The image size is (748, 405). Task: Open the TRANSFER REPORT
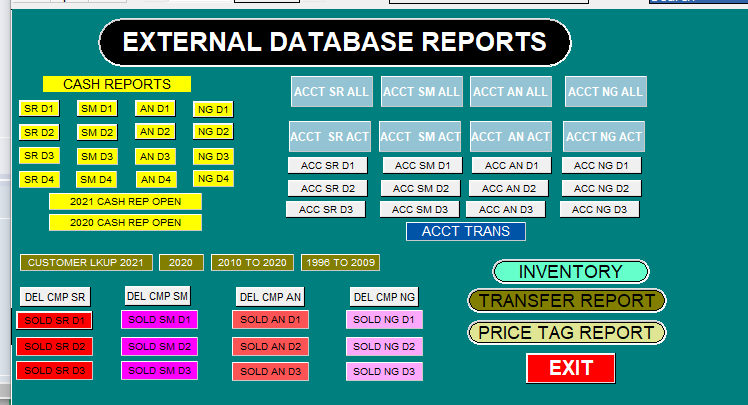[x=567, y=301]
